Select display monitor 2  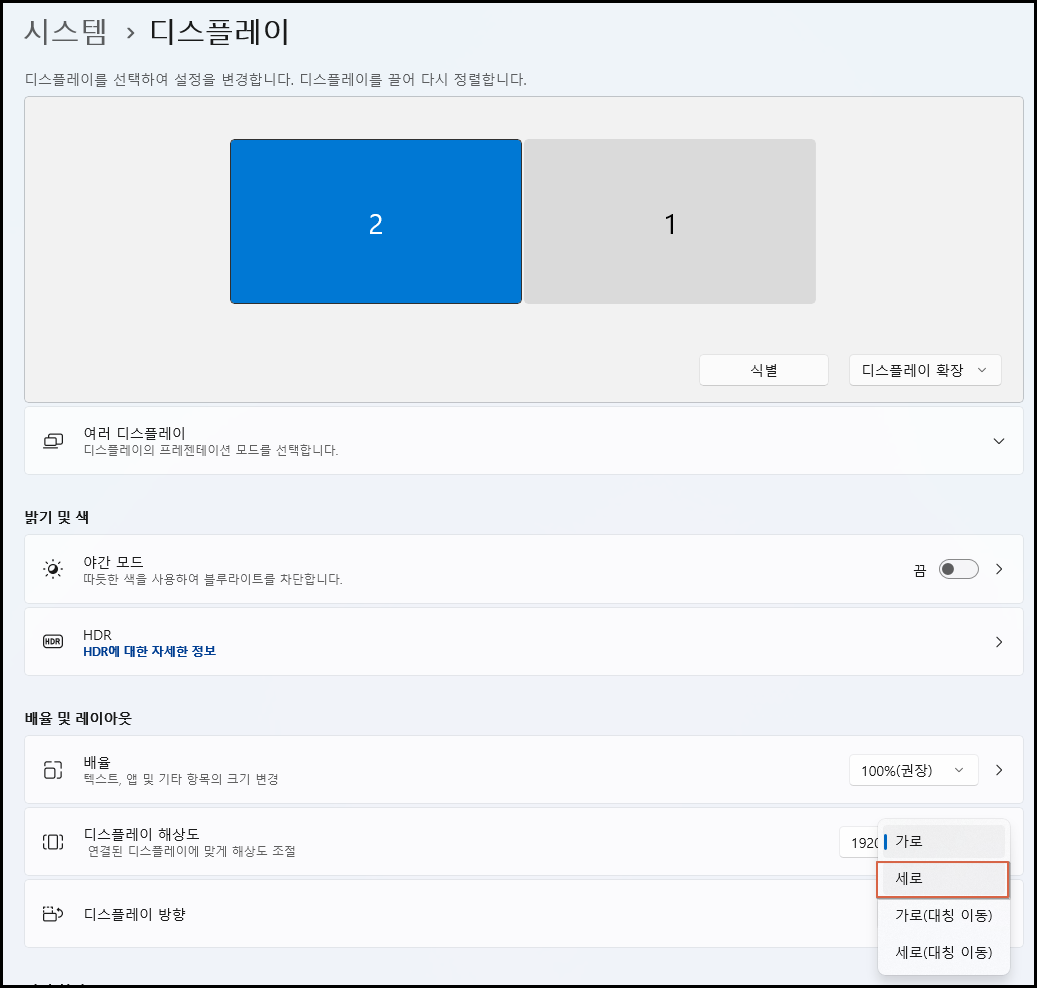click(376, 222)
